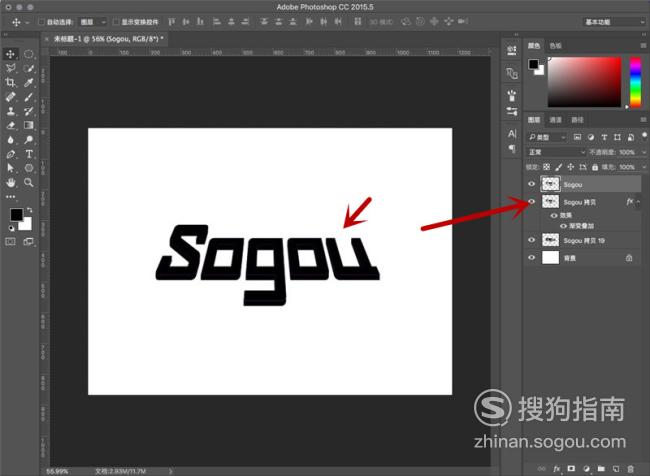This screenshot has height=476, width=650.
Task: Select the Eraser tool
Action: pos(10,125)
